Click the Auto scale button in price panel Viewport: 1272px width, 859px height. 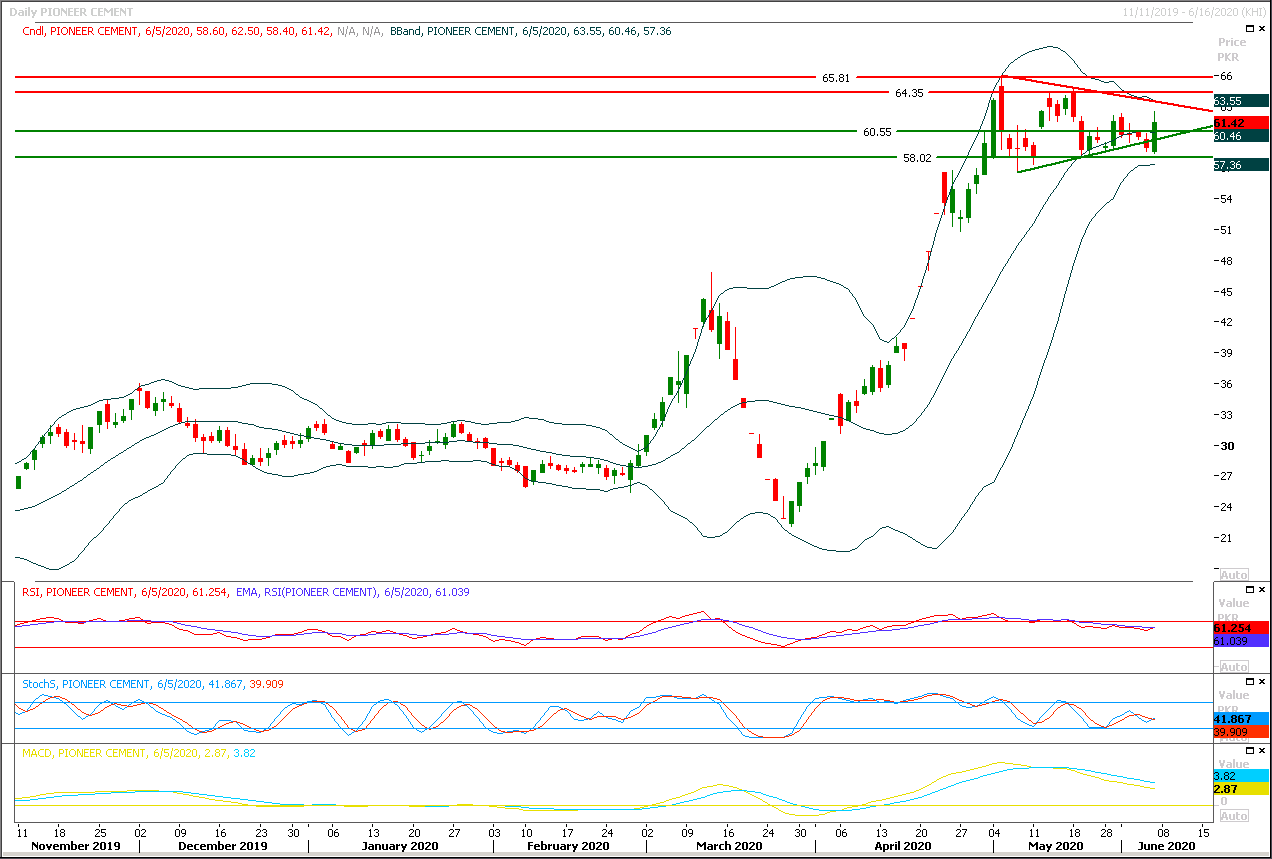tap(1233, 576)
